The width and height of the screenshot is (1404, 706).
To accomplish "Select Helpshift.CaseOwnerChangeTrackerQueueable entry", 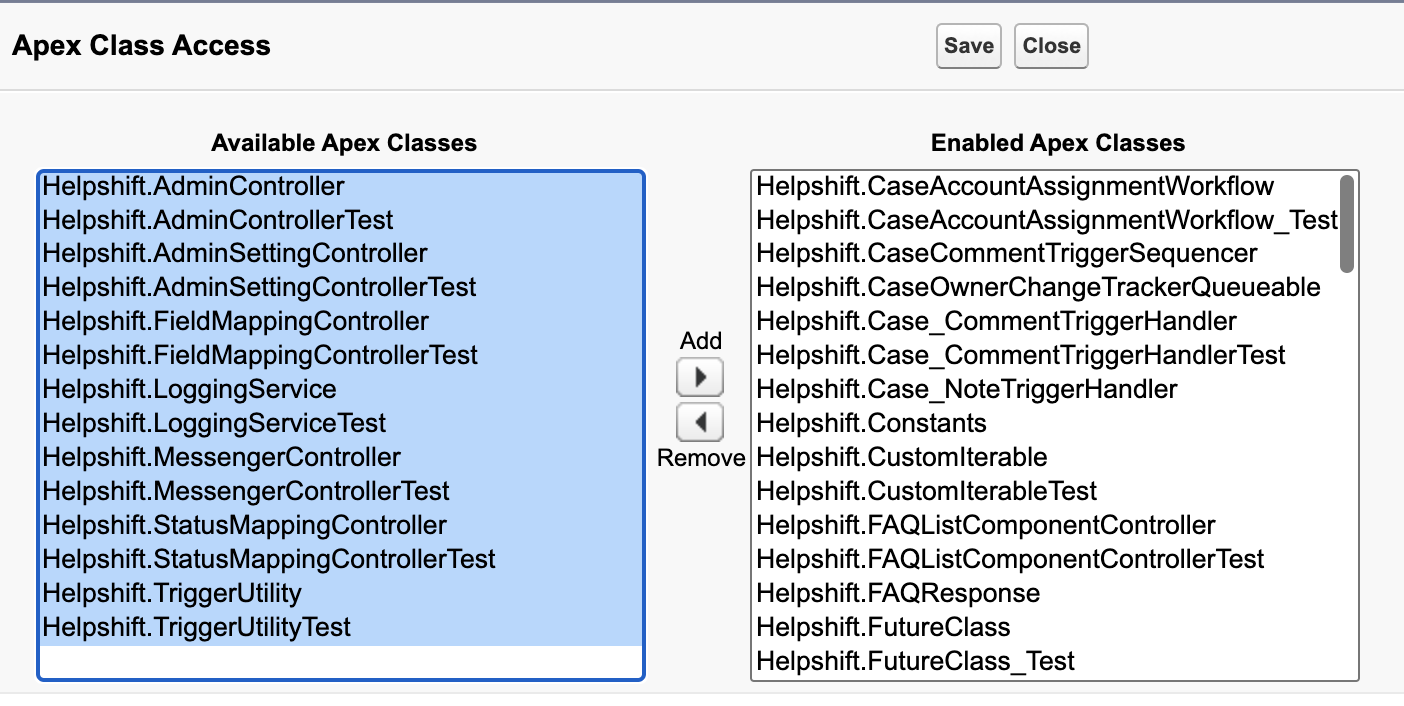I will coord(1038,287).
